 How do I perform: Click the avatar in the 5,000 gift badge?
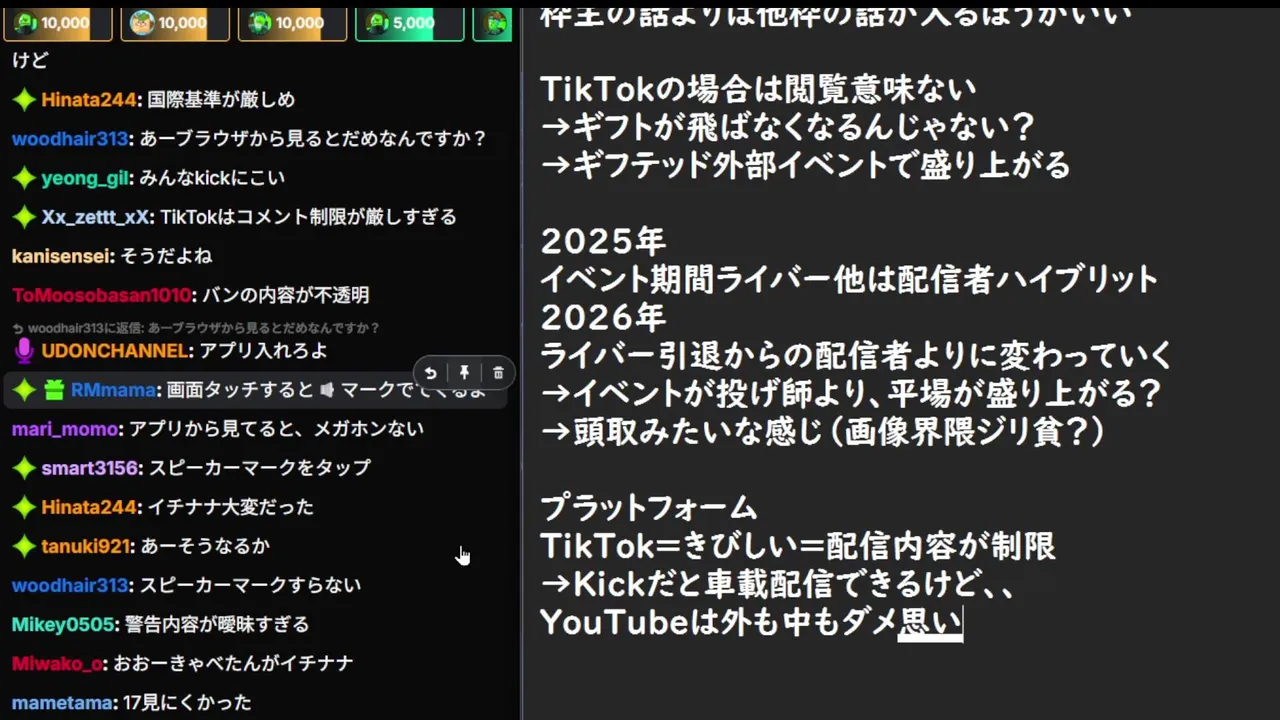pyautogui.click(x=378, y=22)
